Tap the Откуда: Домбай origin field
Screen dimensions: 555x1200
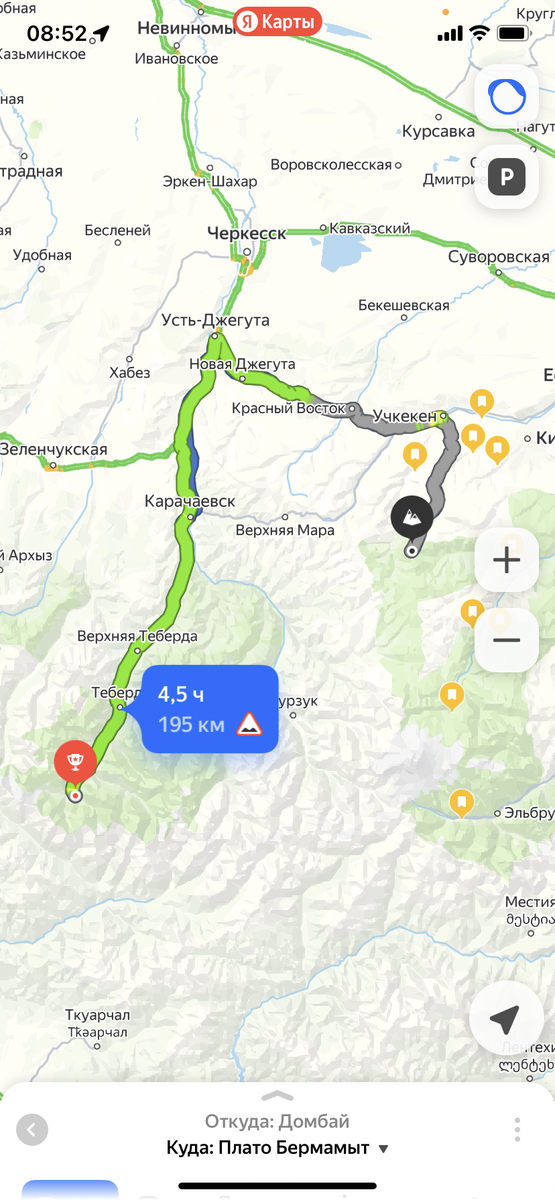(277, 1121)
